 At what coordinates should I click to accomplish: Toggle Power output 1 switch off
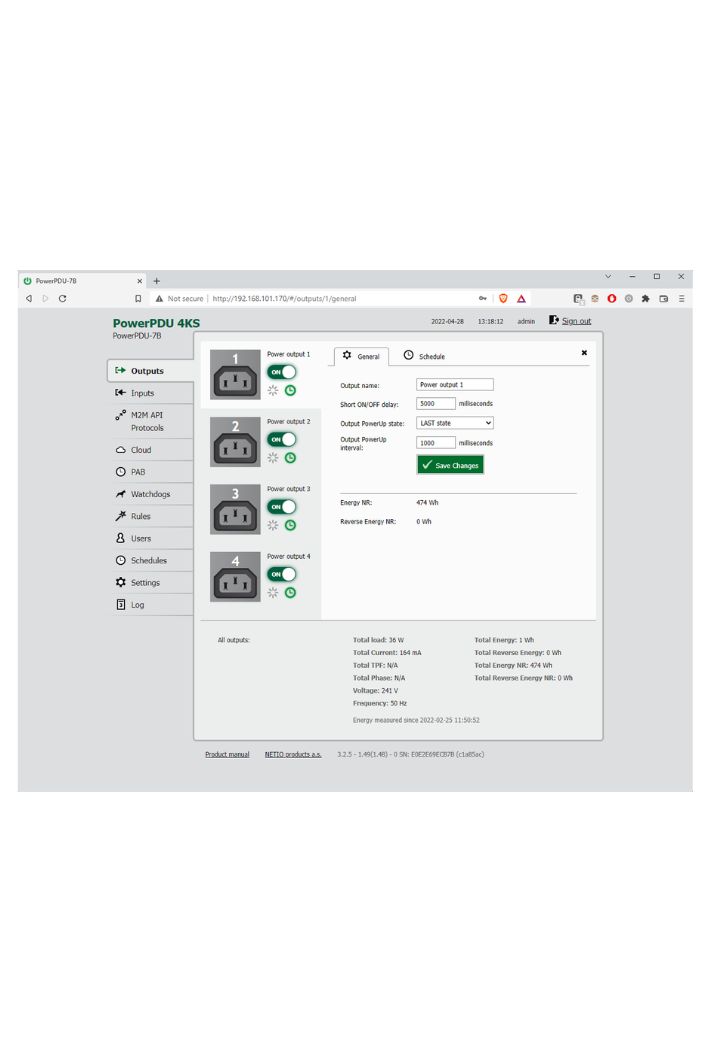[x=281, y=371]
